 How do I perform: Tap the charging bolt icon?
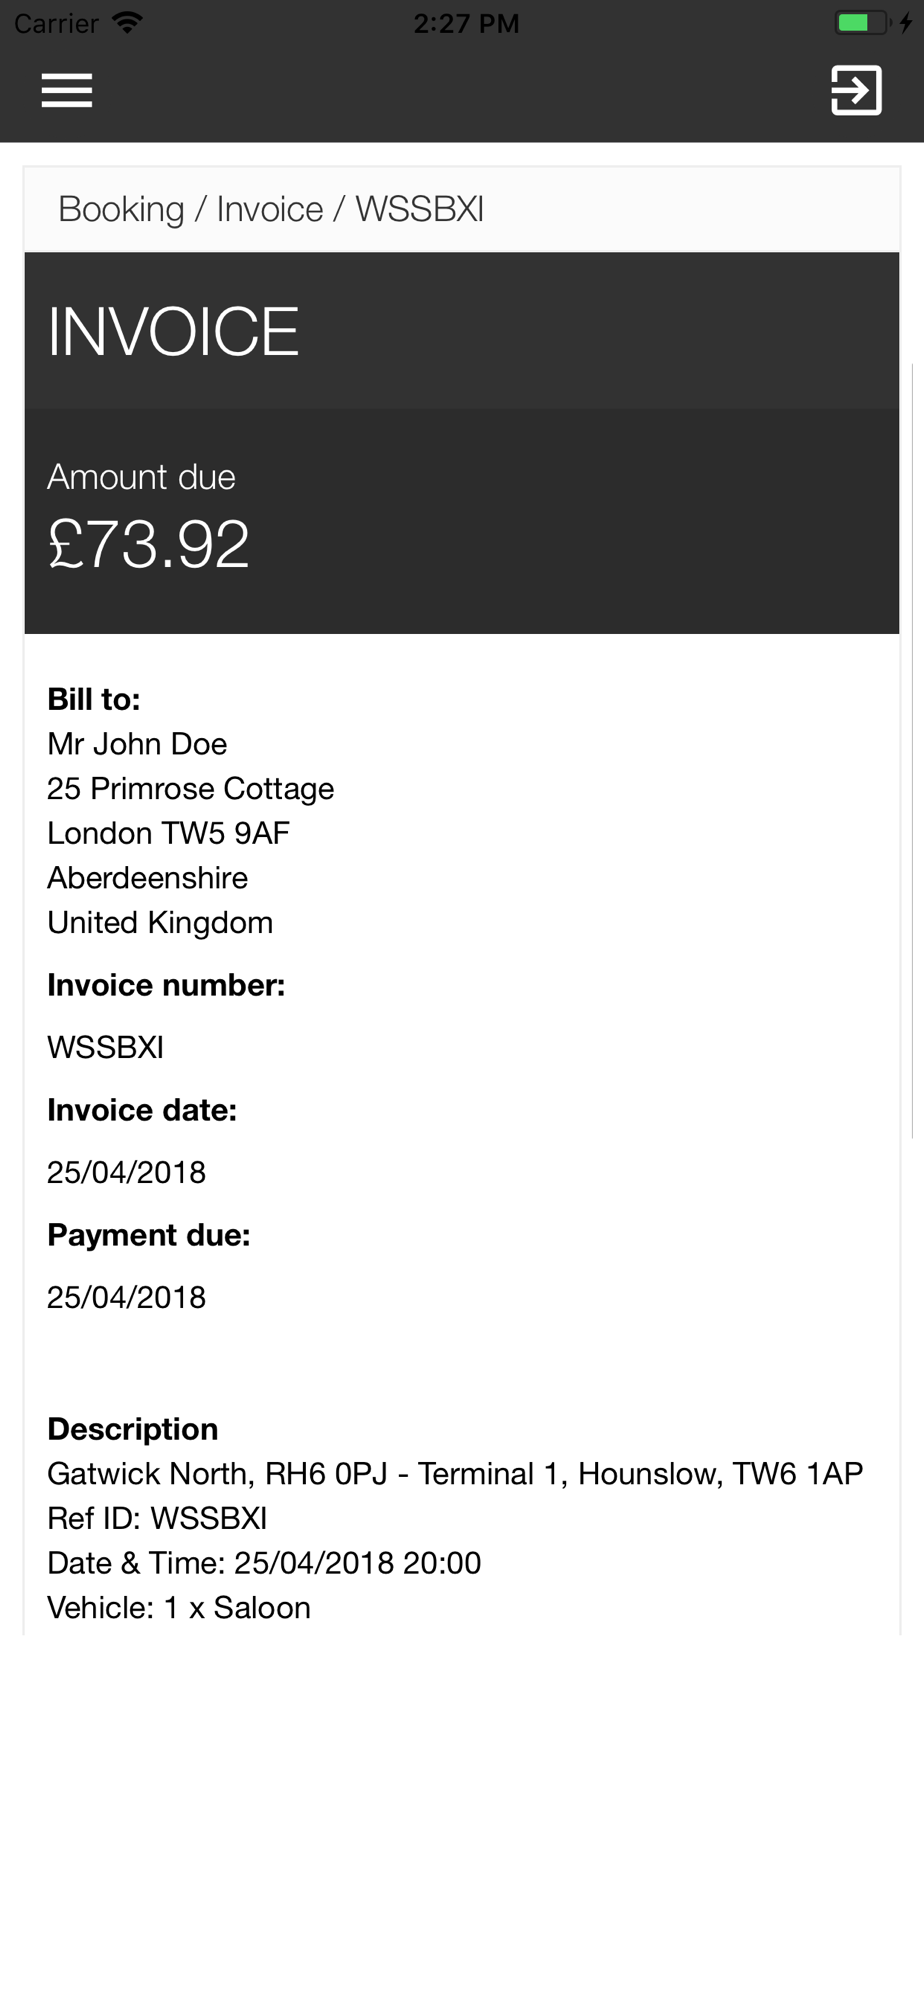click(905, 23)
